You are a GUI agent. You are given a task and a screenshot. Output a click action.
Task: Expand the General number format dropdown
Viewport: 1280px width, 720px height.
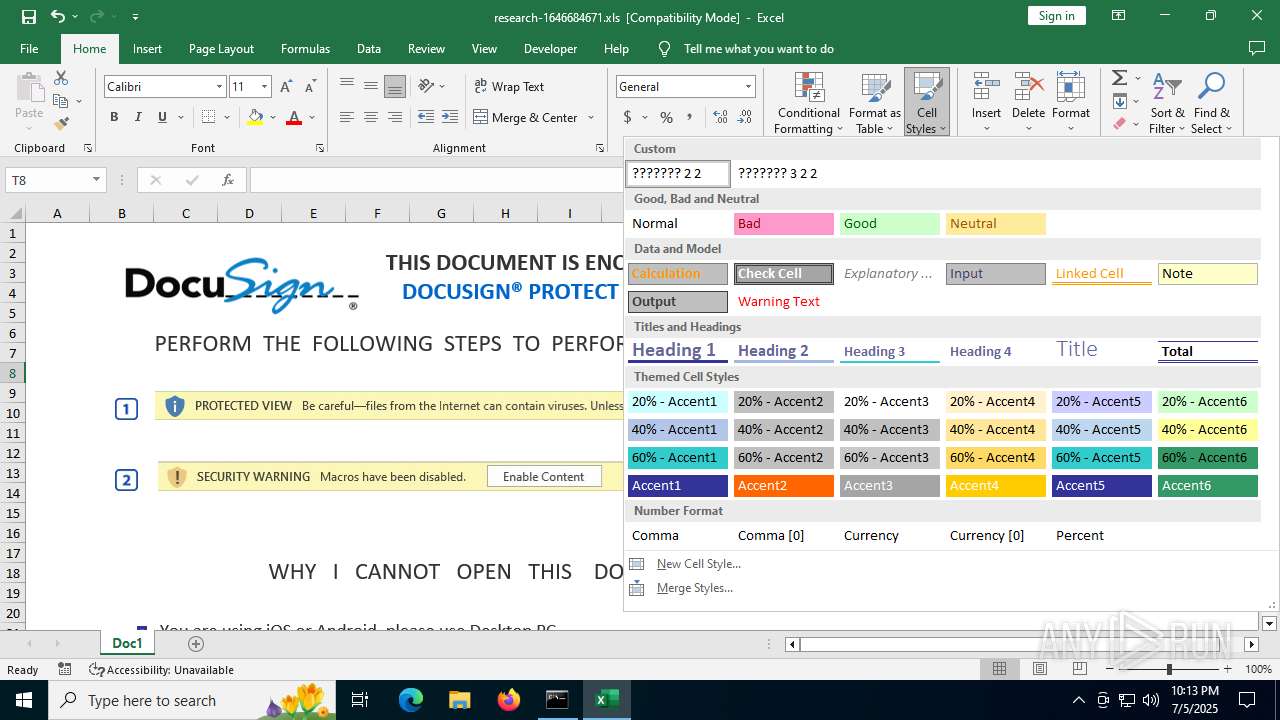coord(747,87)
